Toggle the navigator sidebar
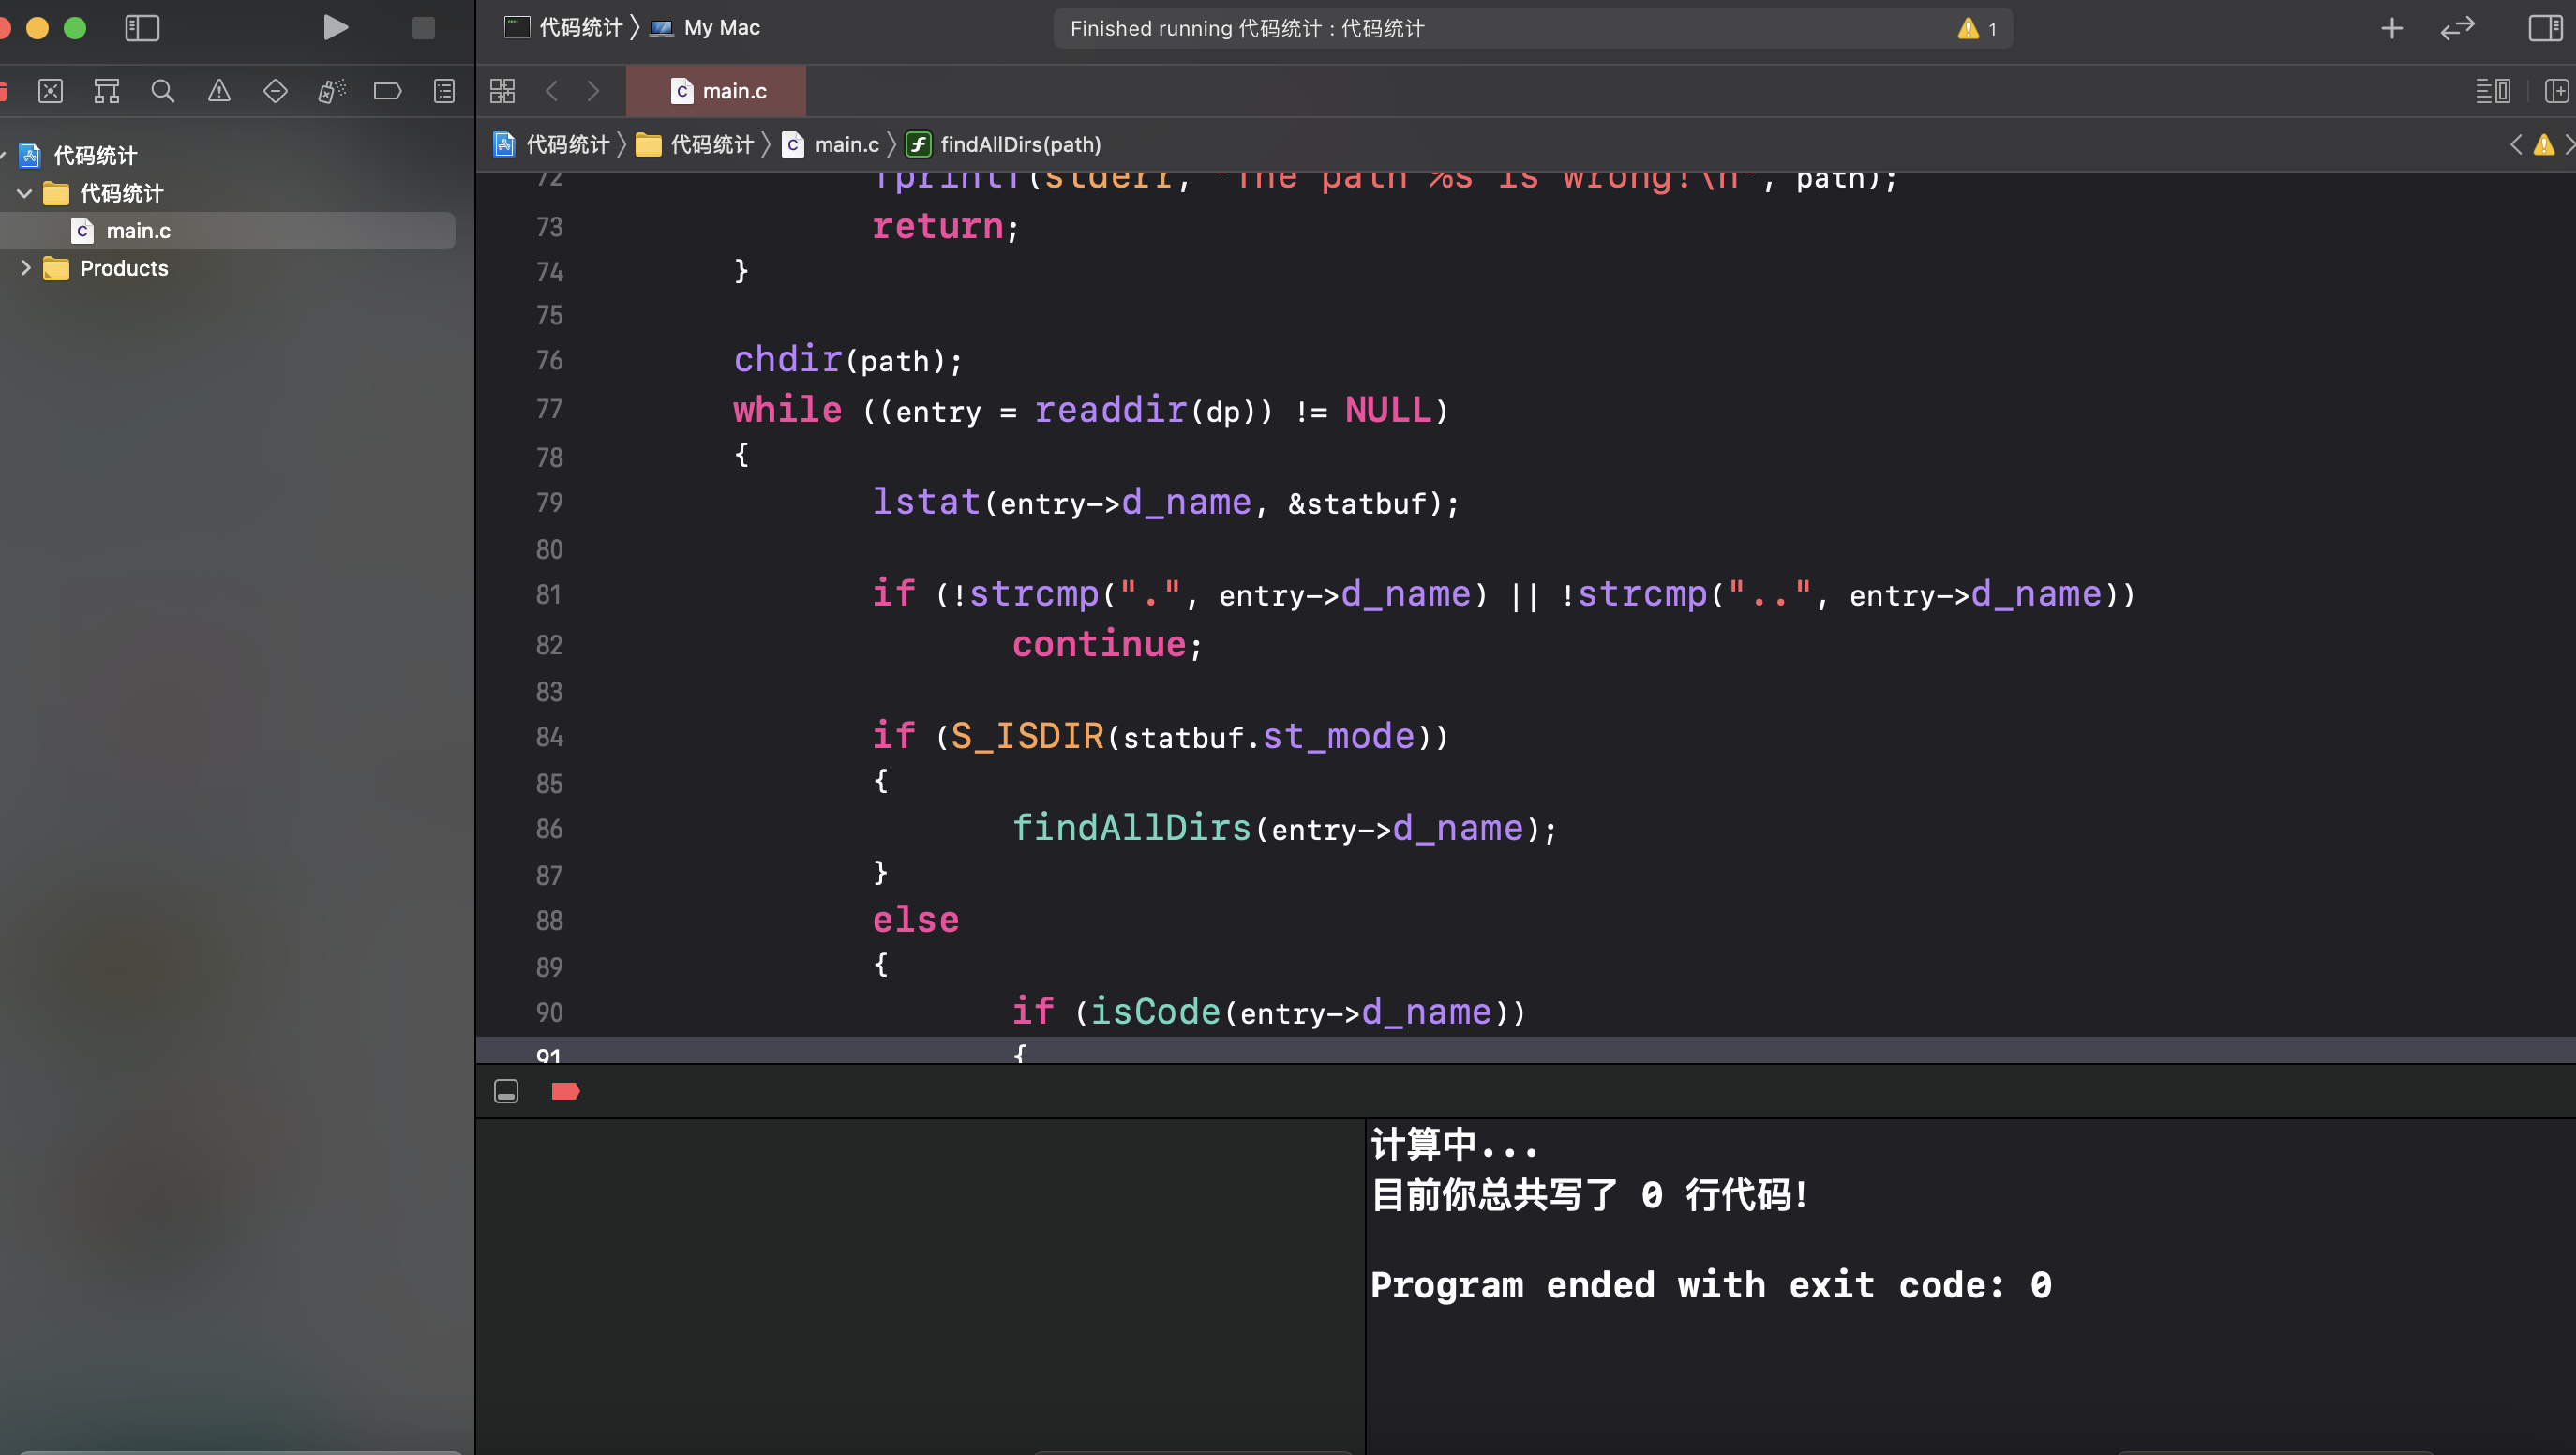Image resolution: width=2576 pixels, height=1455 pixels. pos(142,28)
